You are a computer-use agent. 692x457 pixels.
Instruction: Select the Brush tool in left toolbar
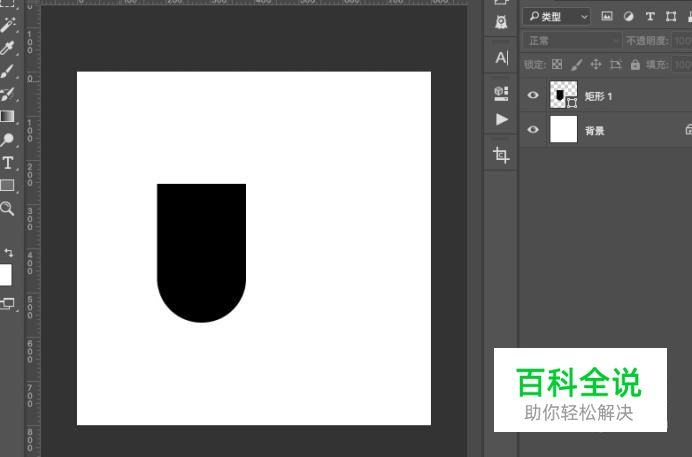[8, 71]
